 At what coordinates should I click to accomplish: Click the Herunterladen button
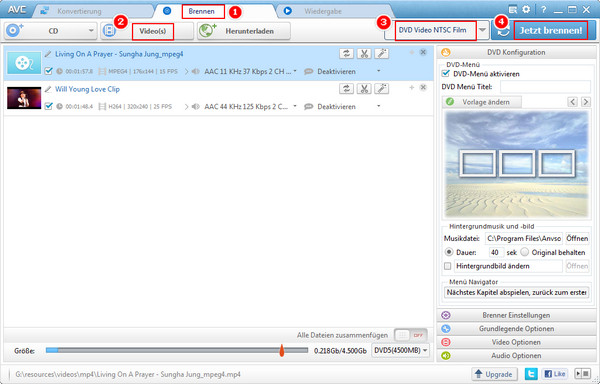[x=244, y=31]
